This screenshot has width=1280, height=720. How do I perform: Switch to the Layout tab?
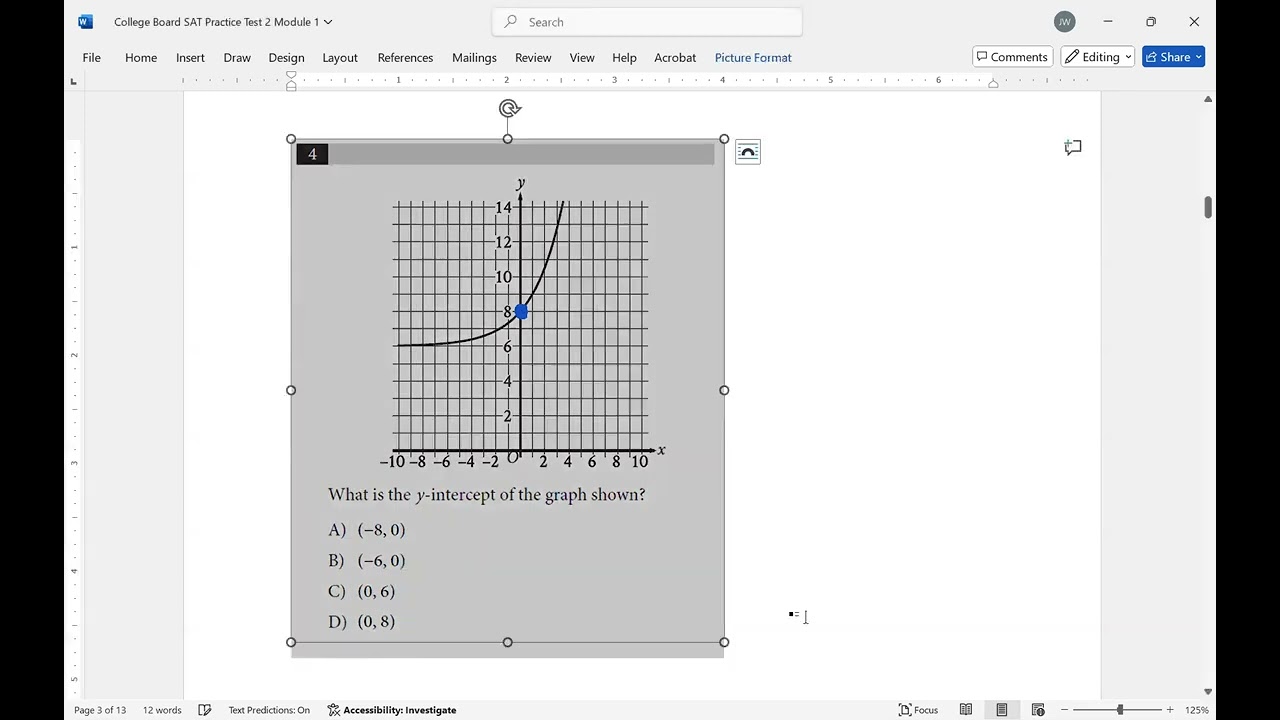pyautogui.click(x=340, y=57)
